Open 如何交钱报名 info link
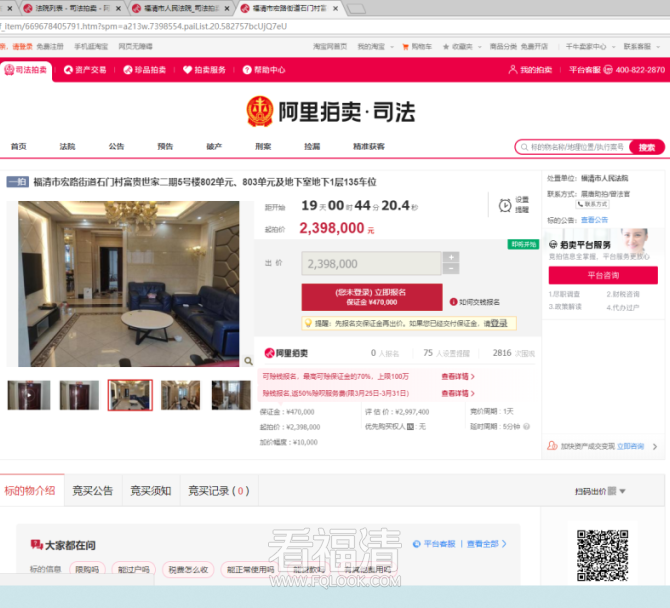This screenshot has width=670, height=608. (x=475, y=302)
